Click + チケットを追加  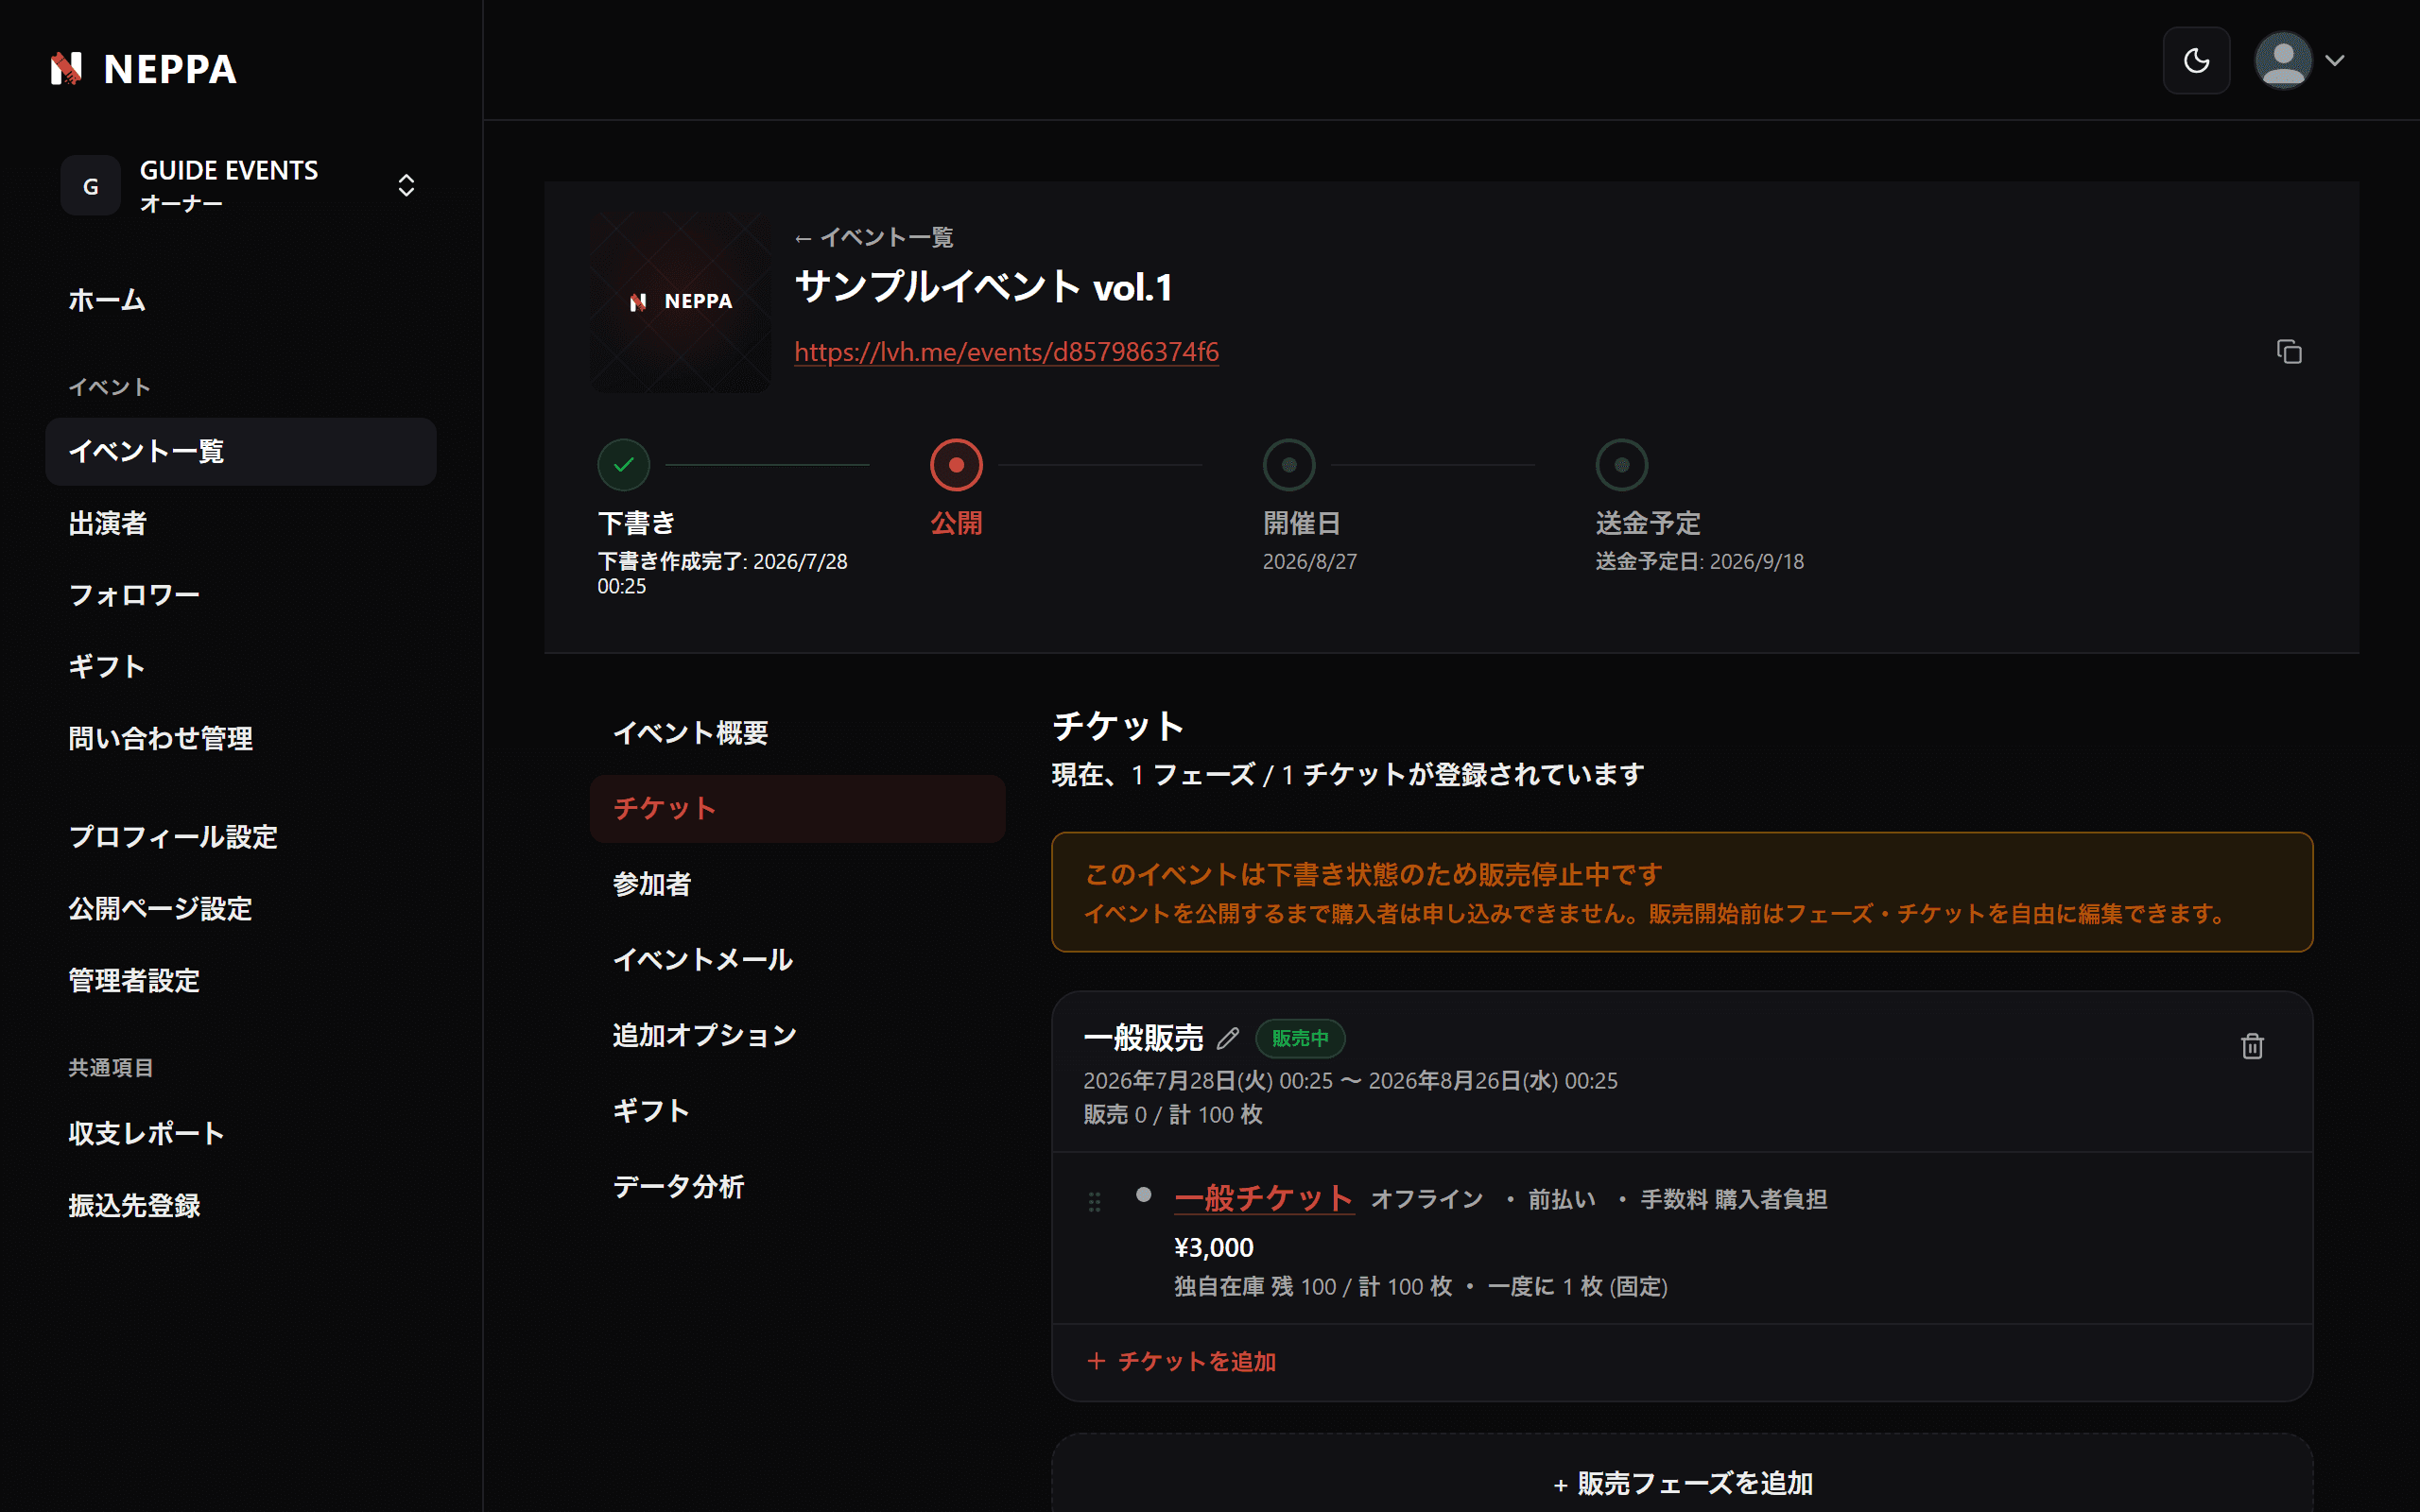click(1181, 1361)
